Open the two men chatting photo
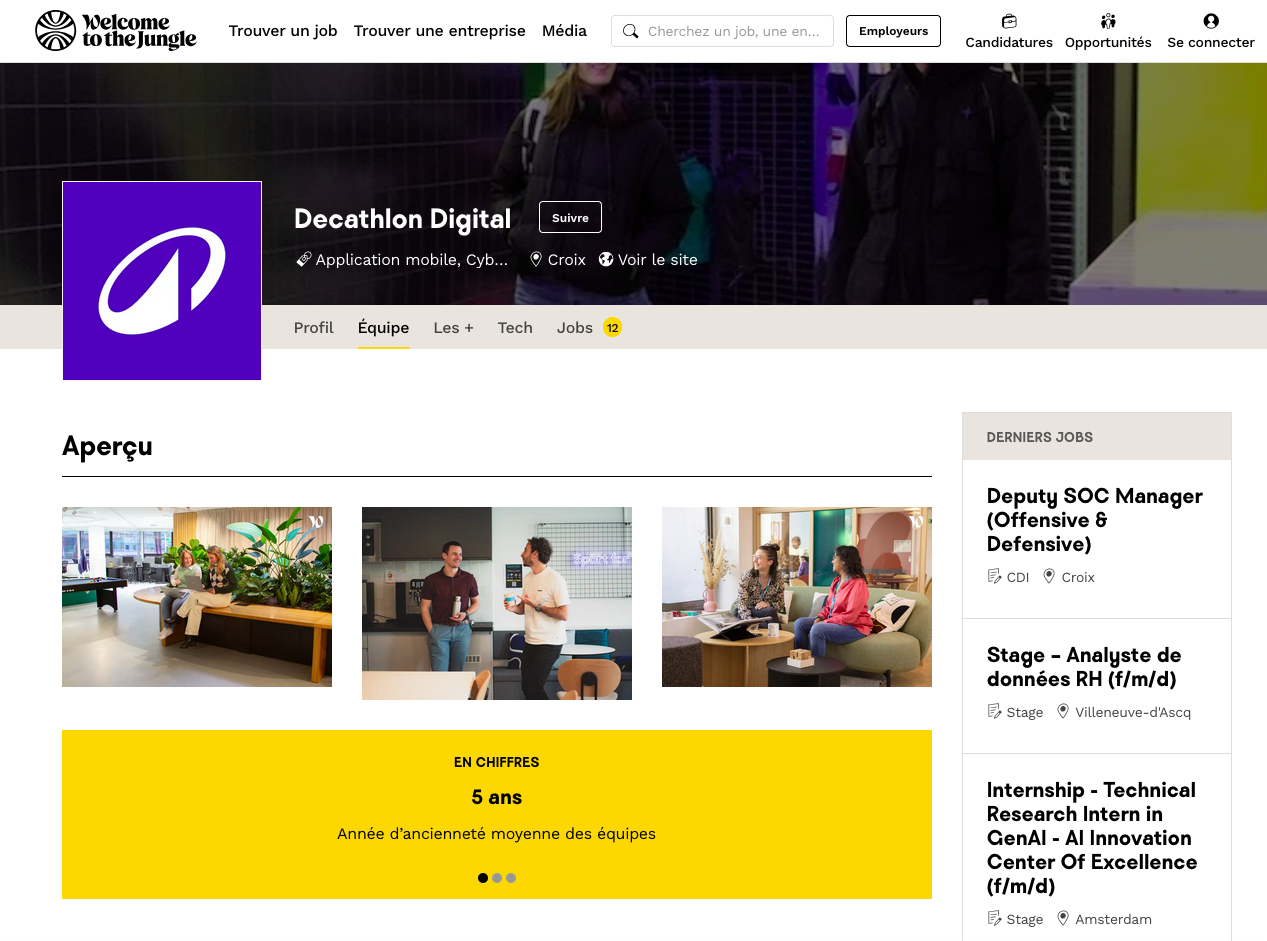The width and height of the screenshot is (1267, 941). tap(497, 603)
